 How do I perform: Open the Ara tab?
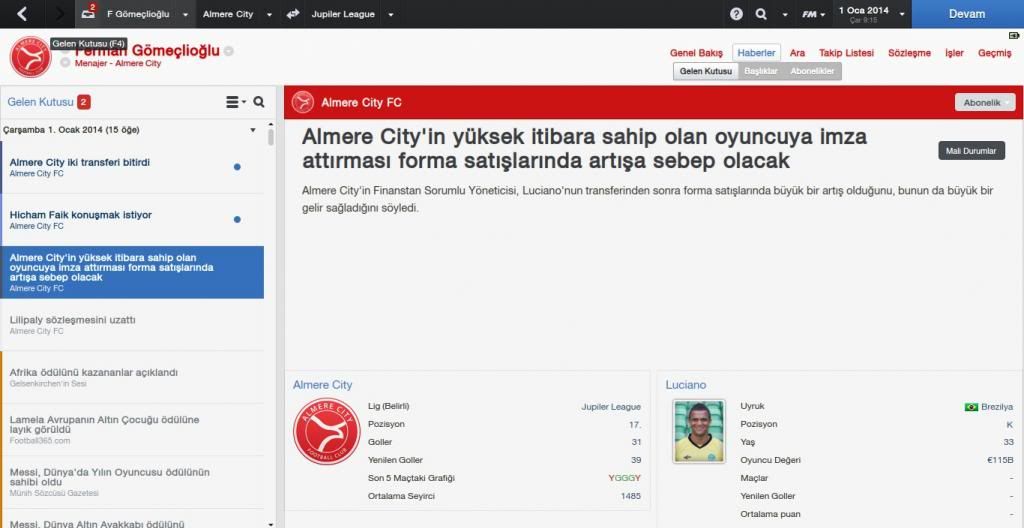click(797, 53)
